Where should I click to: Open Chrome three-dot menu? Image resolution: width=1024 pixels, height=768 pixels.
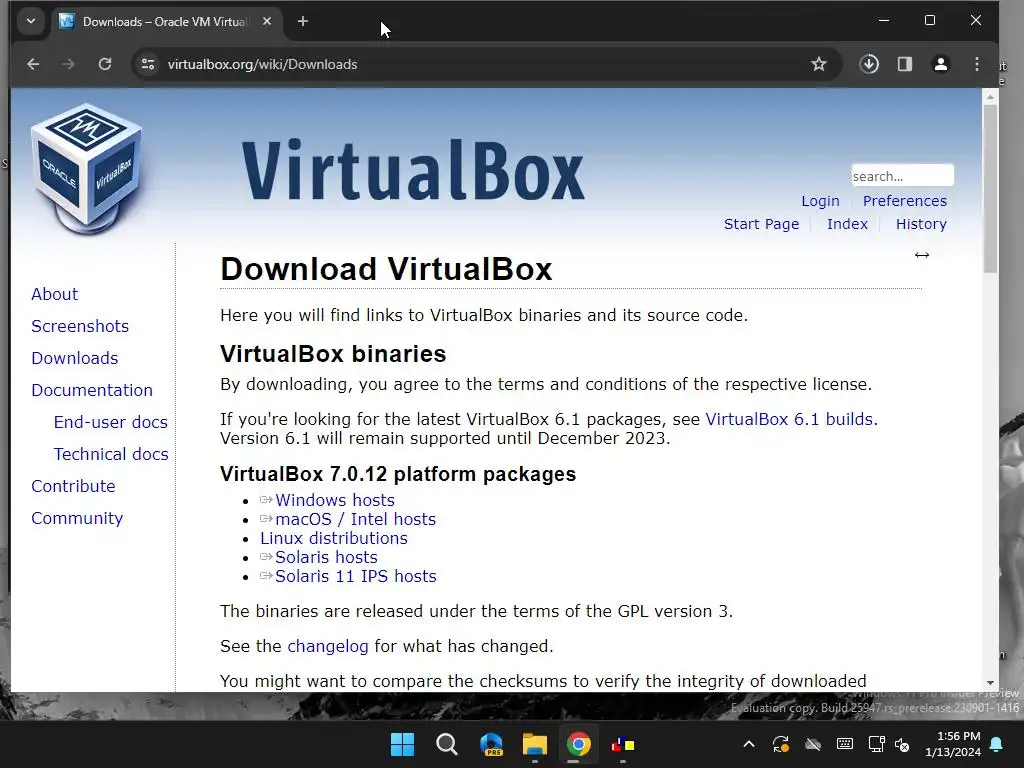[976, 64]
